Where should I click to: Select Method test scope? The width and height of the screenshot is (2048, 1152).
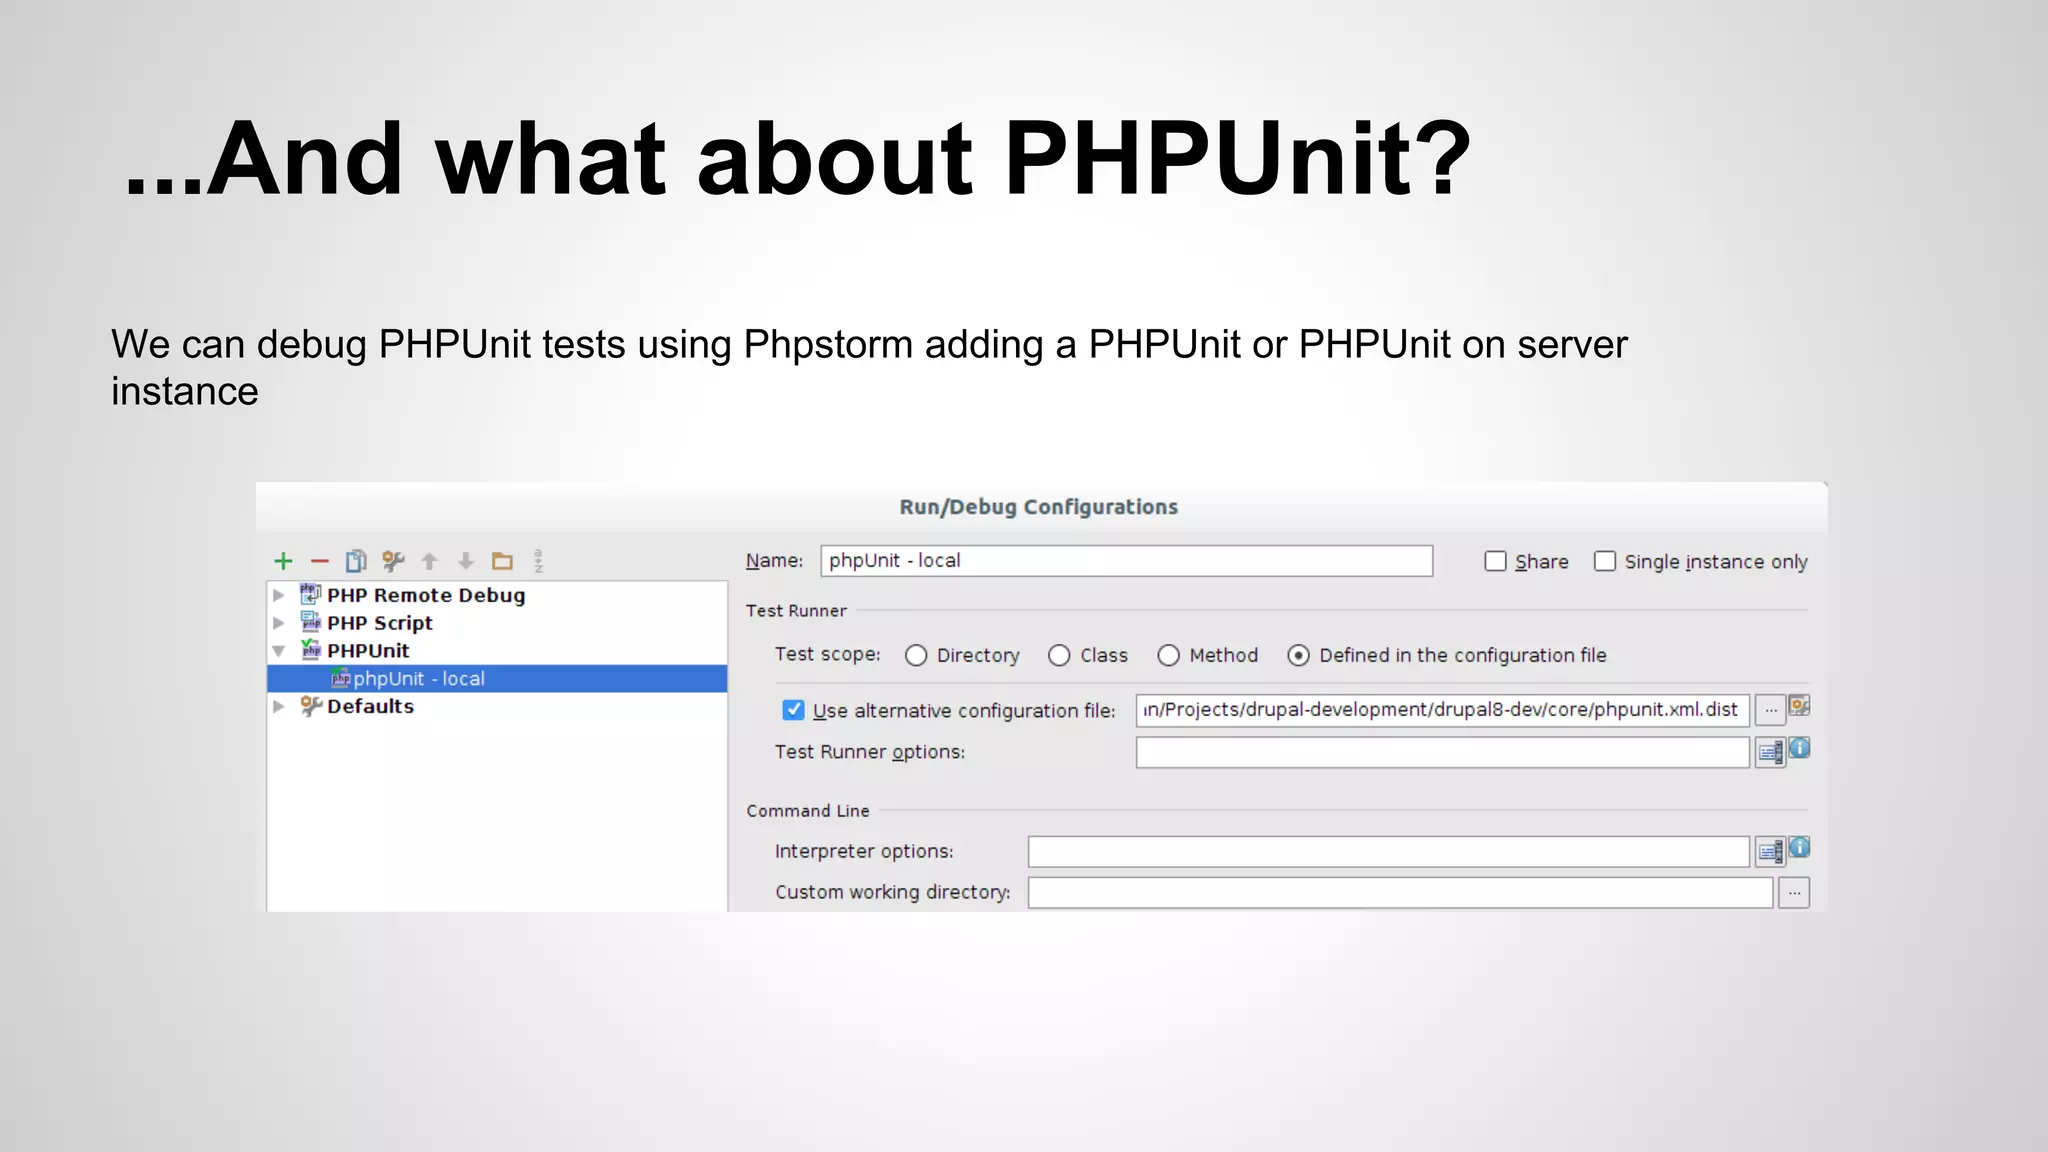(1168, 656)
